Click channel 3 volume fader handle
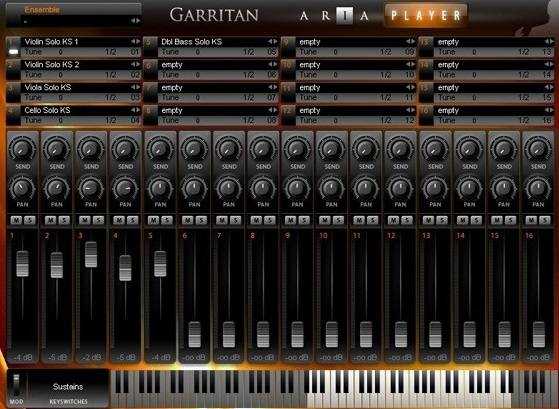This screenshot has width=559, height=409. (91, 254)
